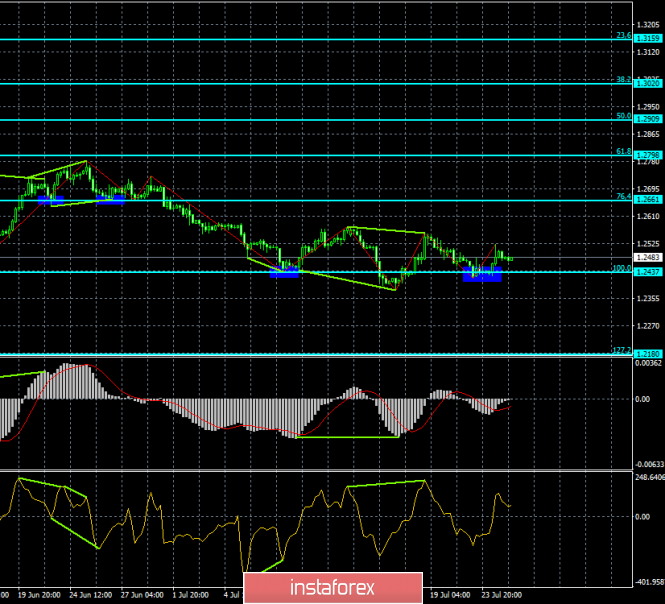
Task: Click the blue marker beside the 1.2661 peak
Action: pos(111,199)
